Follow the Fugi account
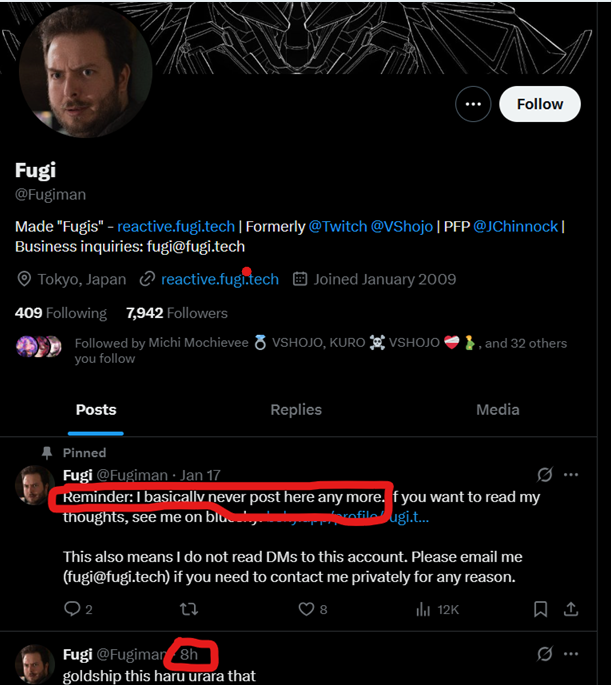 pyautogui.click(x=539, y=104)
